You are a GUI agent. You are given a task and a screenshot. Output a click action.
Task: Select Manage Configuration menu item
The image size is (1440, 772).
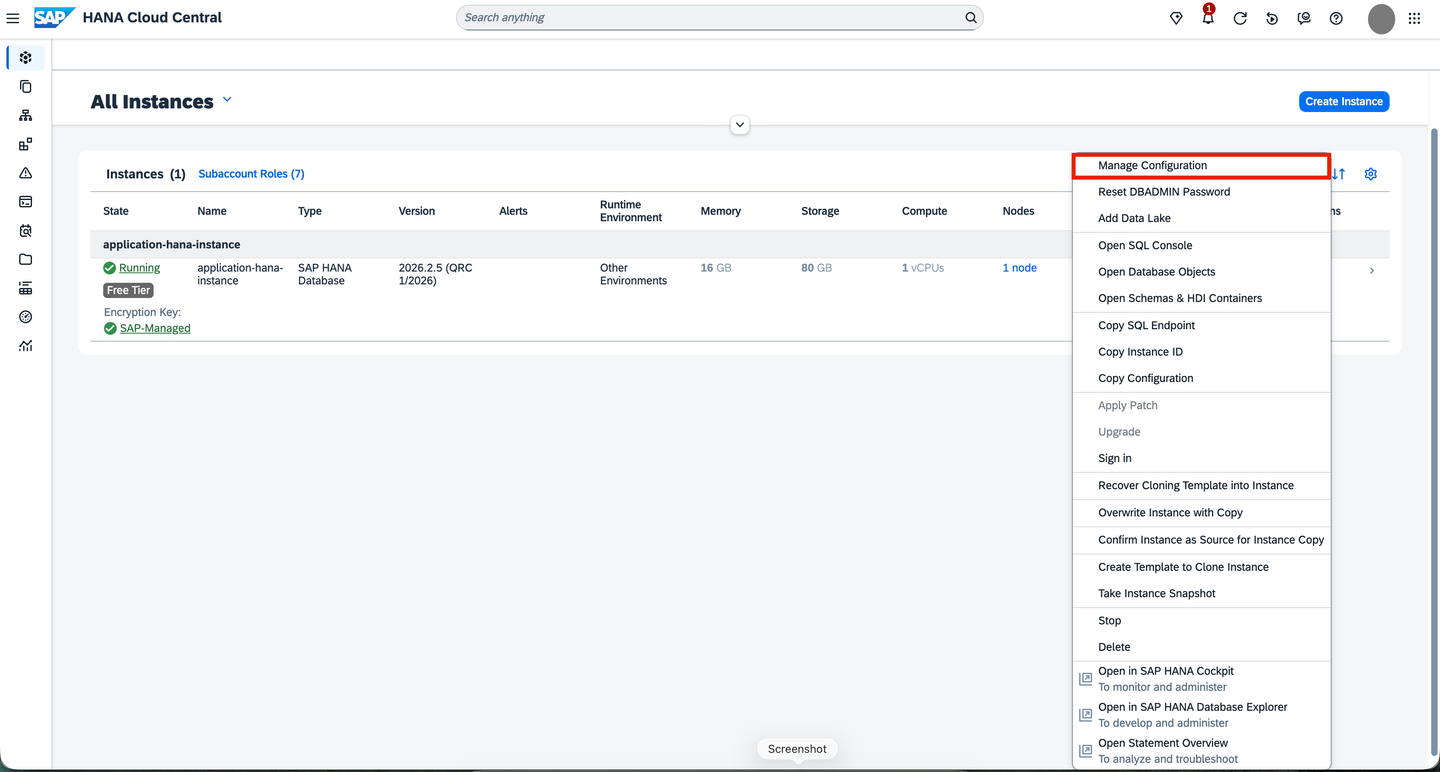[x=1201, y=166]
